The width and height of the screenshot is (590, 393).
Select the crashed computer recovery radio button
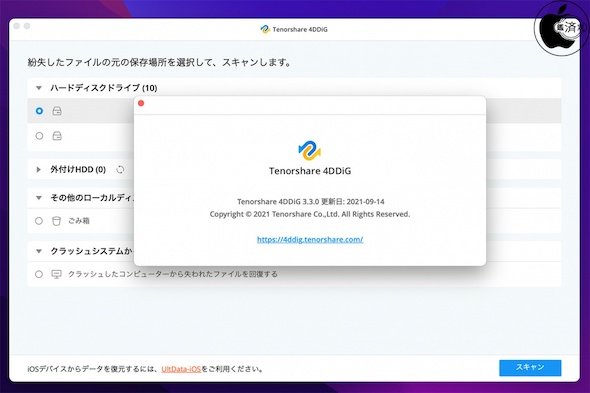[x=39, y=274]
